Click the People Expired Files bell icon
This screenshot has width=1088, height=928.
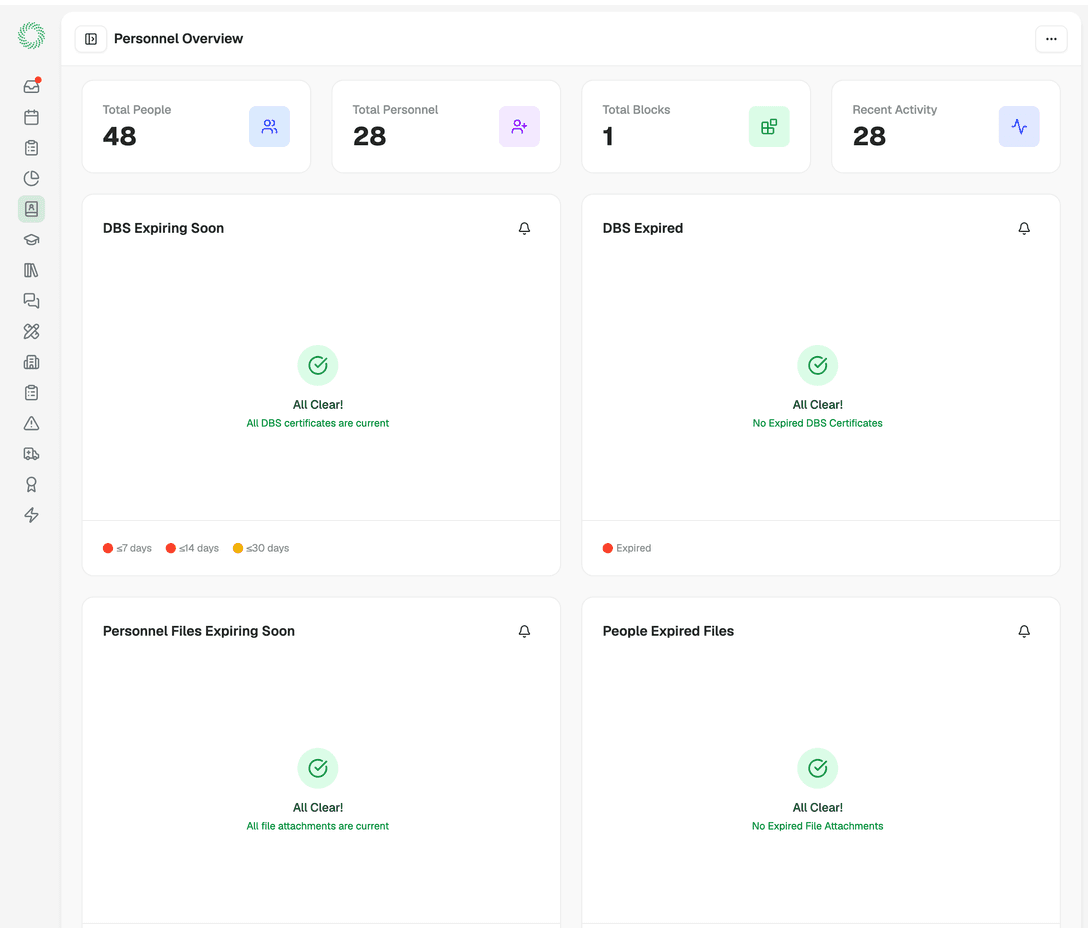point(1024,631)
